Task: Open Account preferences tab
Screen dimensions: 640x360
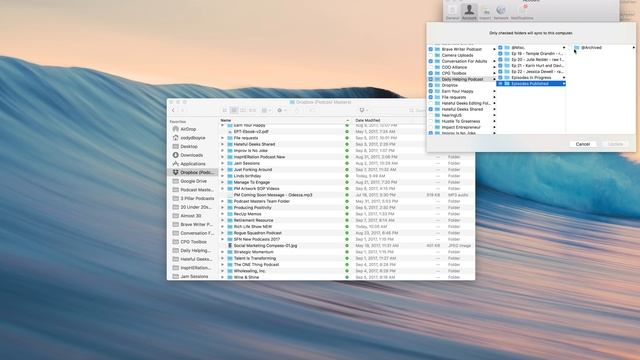Action: pyautogui.click(x=469, y=12)
